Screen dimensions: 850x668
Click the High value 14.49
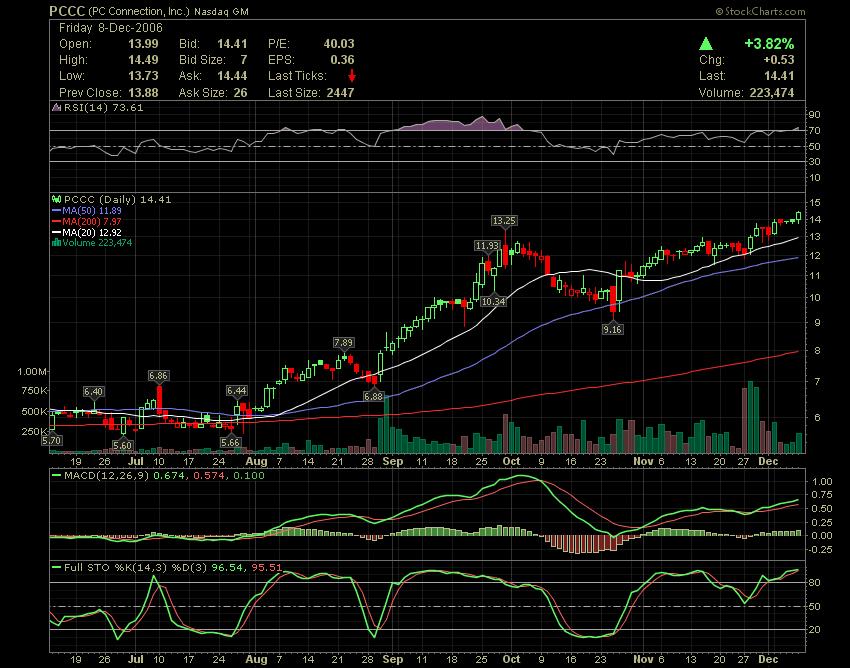(x=143, y=60)
